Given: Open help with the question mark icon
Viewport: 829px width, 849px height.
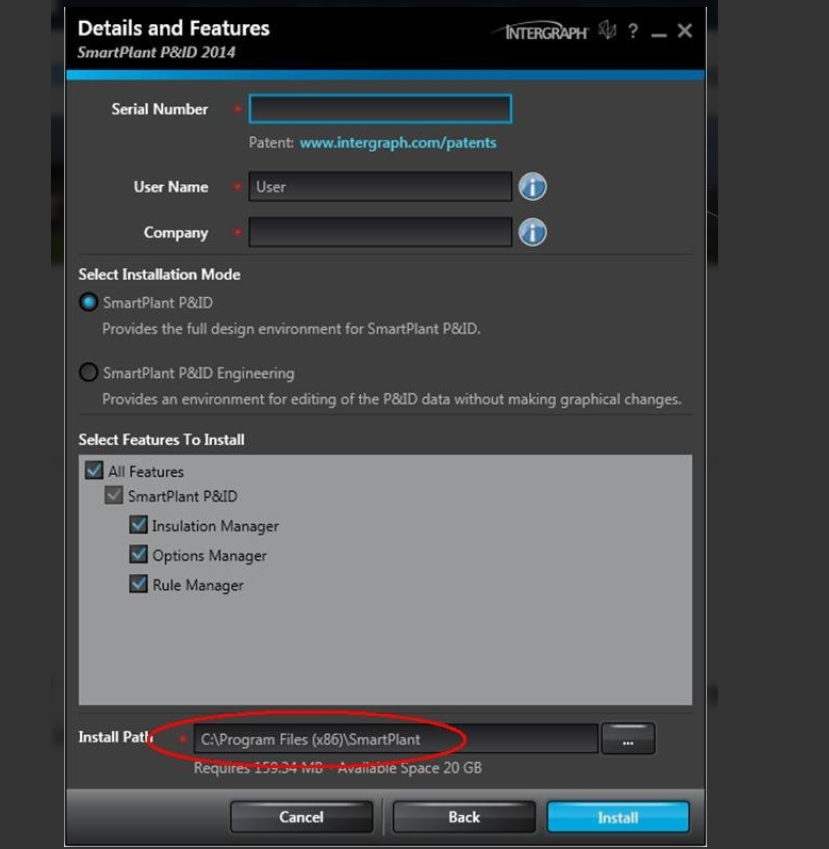Looking at the screenshot, I should pyautogui.click(x=632, y=31).
